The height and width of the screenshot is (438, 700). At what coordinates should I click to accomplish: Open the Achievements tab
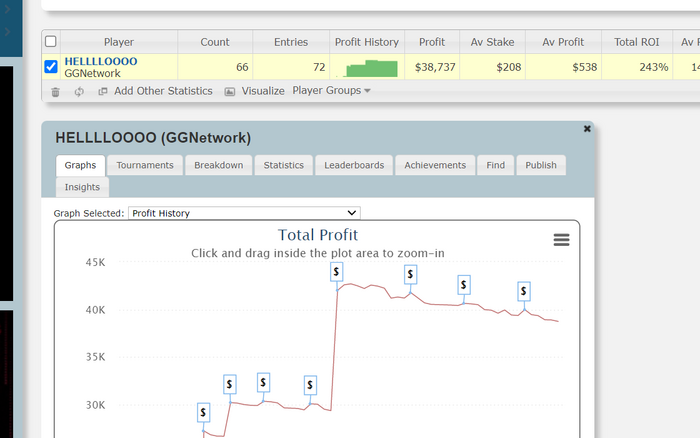tap(435, 165)
